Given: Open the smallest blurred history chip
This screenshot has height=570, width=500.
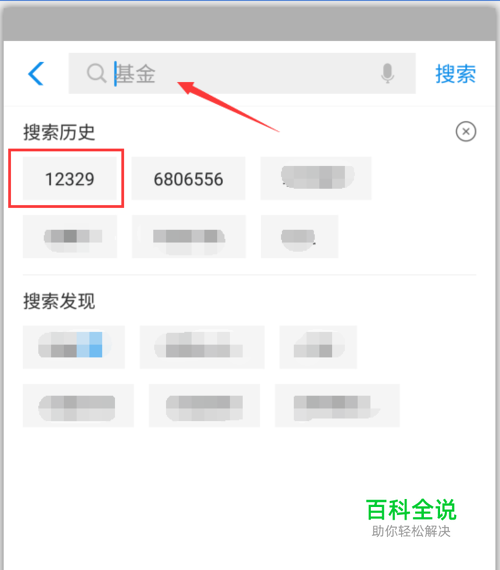Looking at the screenshot, I should point(300,237).
